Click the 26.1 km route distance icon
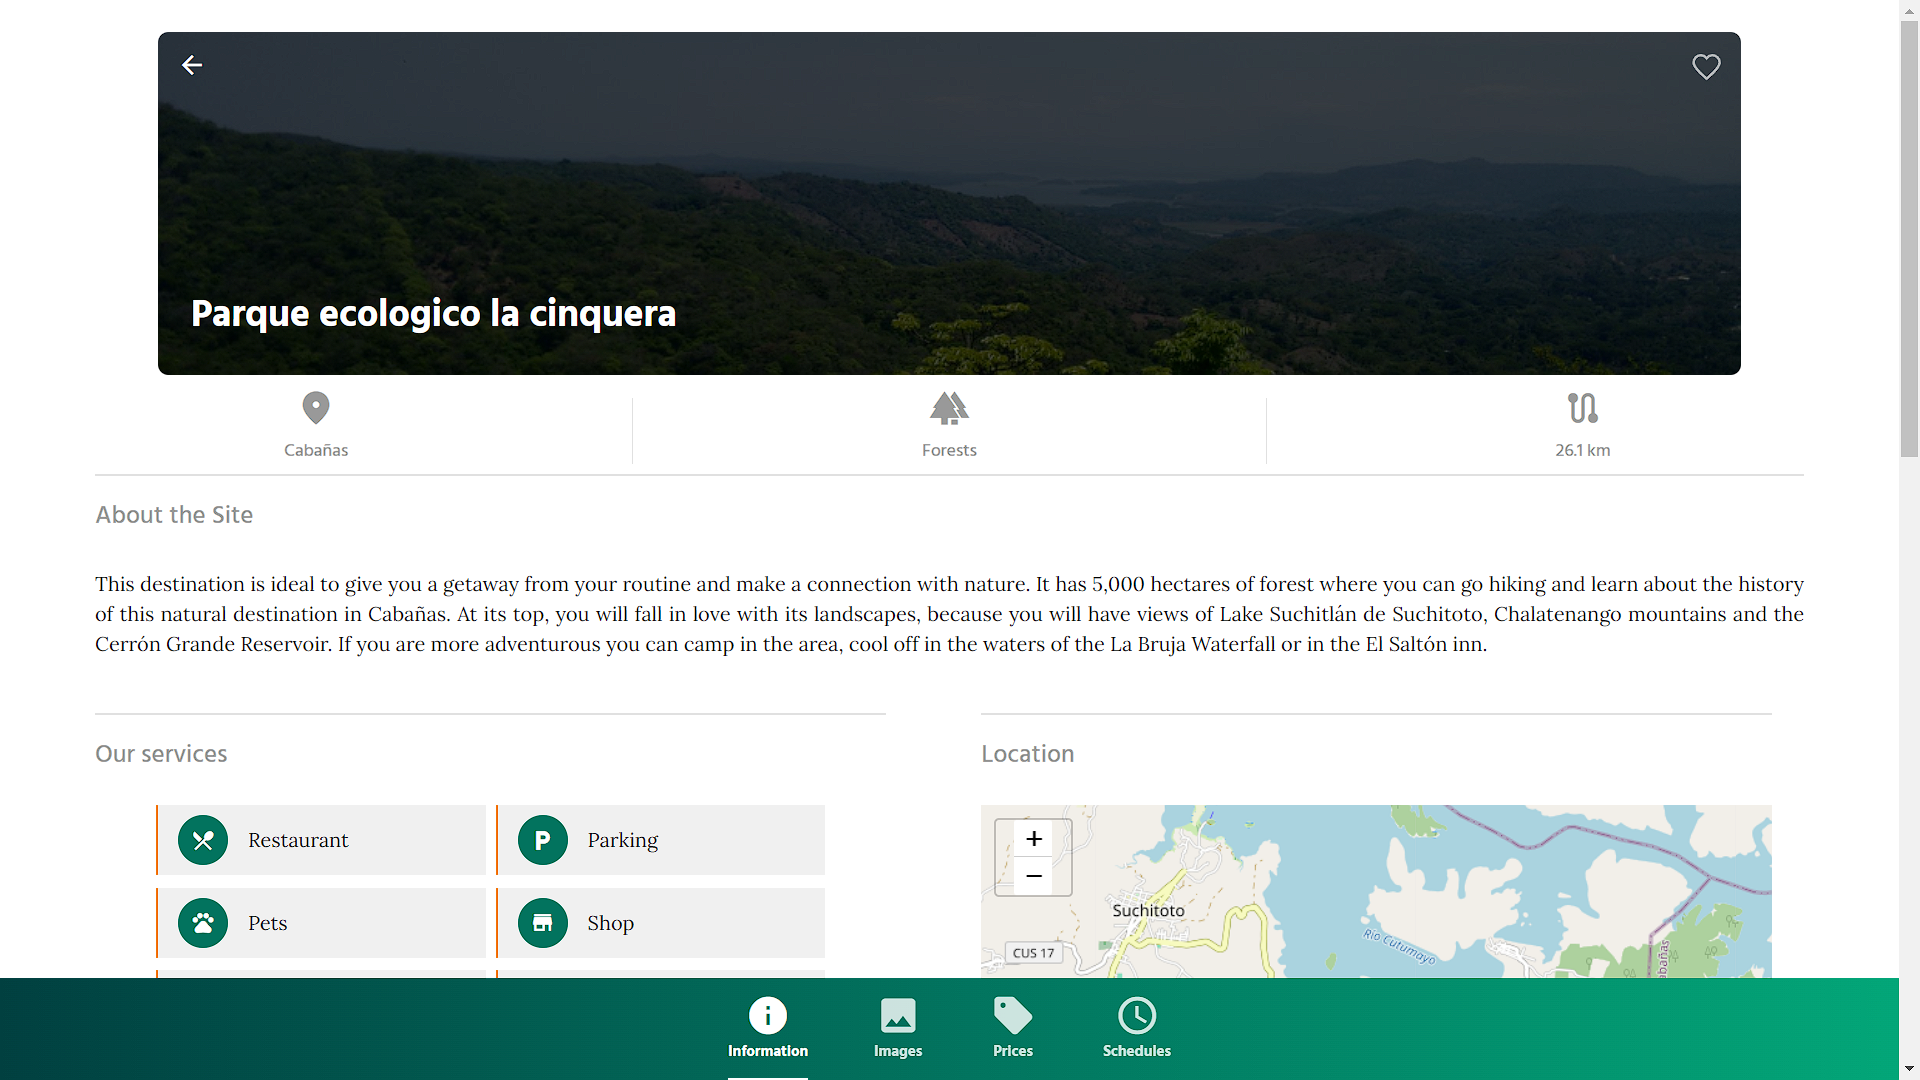1920x1080 pixels. (1583, 408)
